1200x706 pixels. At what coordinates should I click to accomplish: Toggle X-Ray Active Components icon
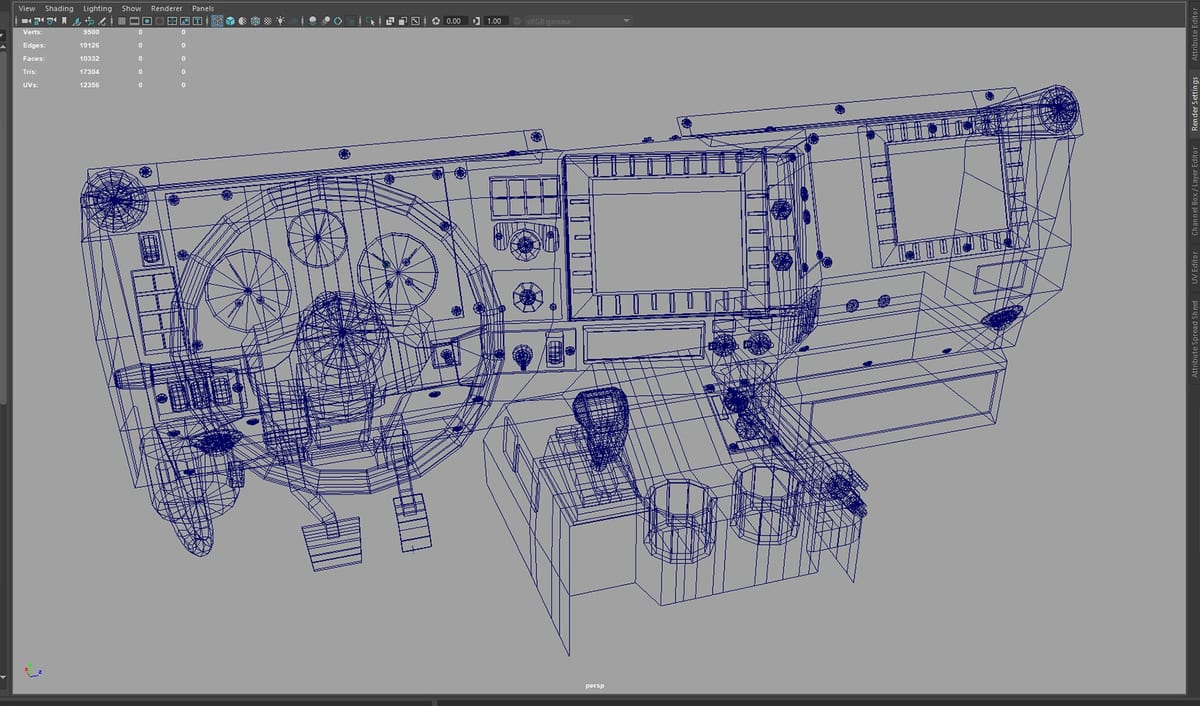(x=402, y=21)
